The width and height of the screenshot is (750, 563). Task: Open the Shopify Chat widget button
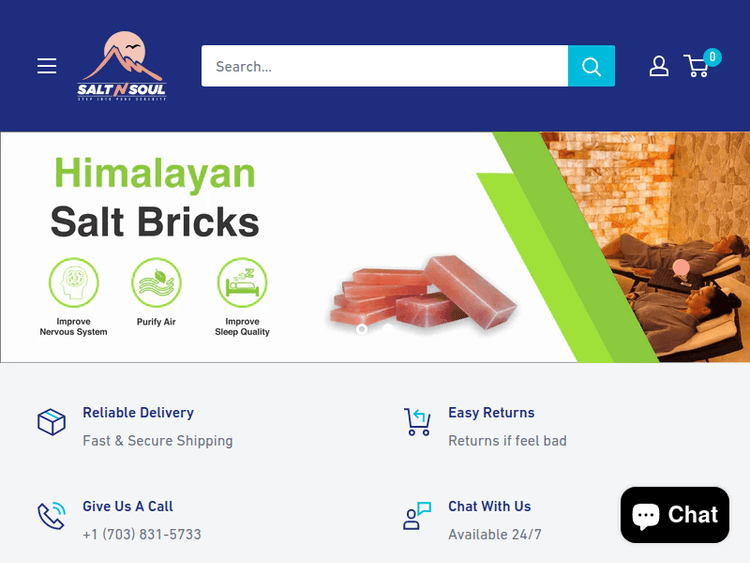[675, 515]
